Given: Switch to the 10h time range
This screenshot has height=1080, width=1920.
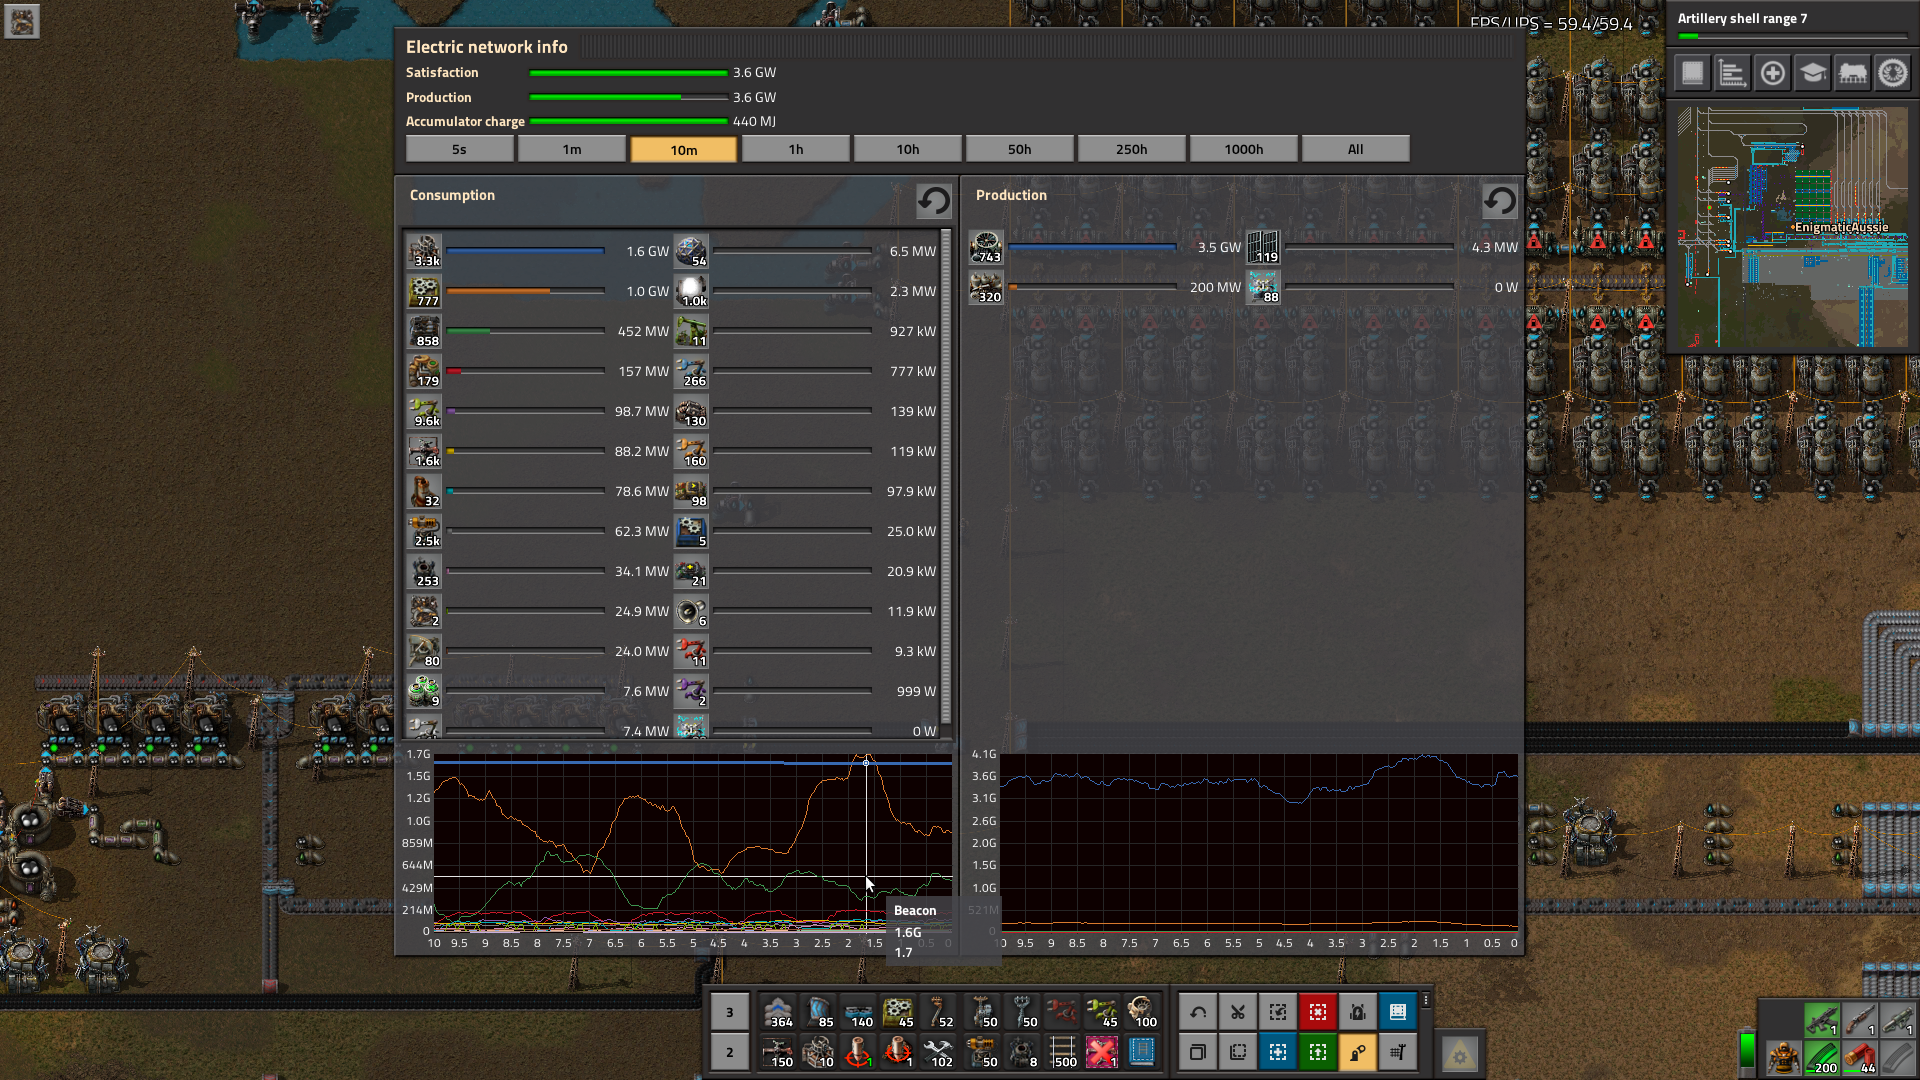Looking at the screenshot, I should point(907,149).
